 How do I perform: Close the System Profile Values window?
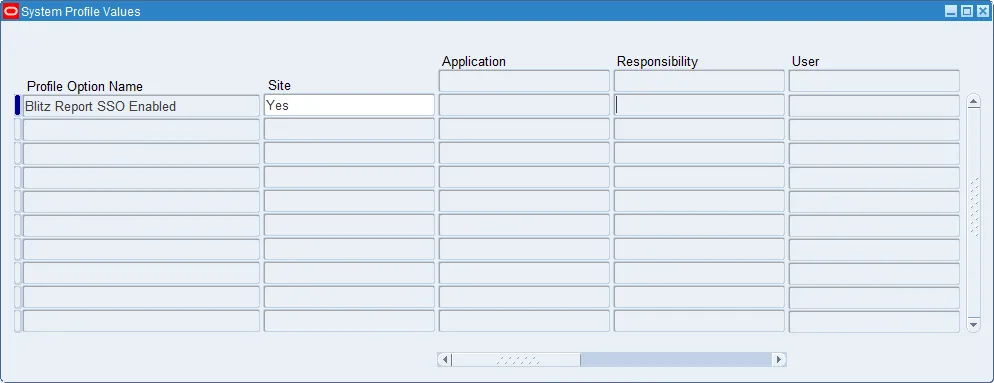982,11
